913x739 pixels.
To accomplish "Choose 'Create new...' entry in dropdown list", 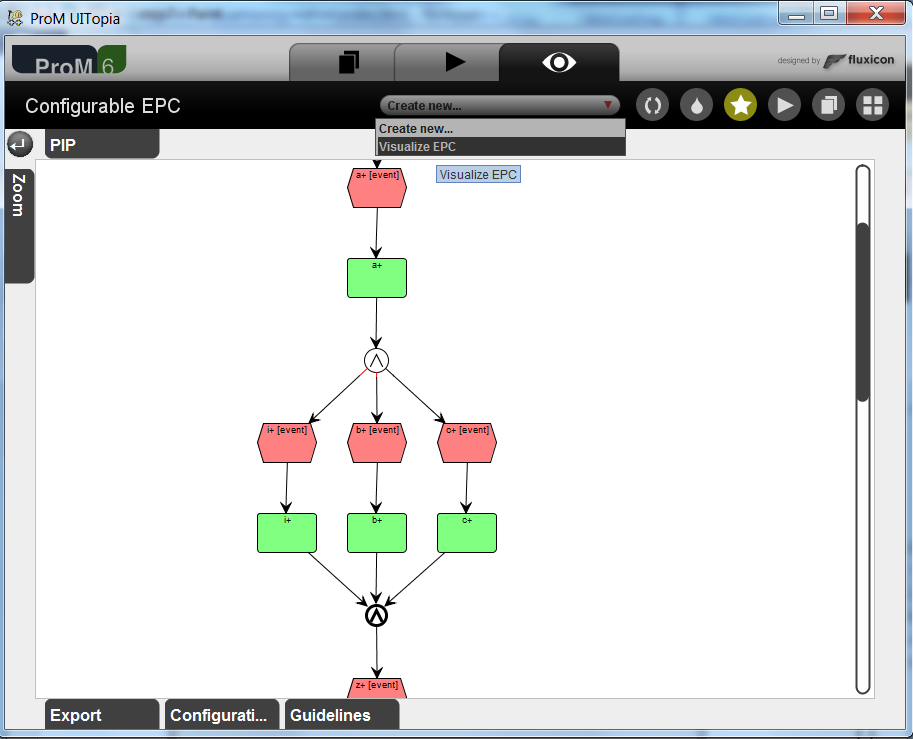I will [x=500, y=129].
